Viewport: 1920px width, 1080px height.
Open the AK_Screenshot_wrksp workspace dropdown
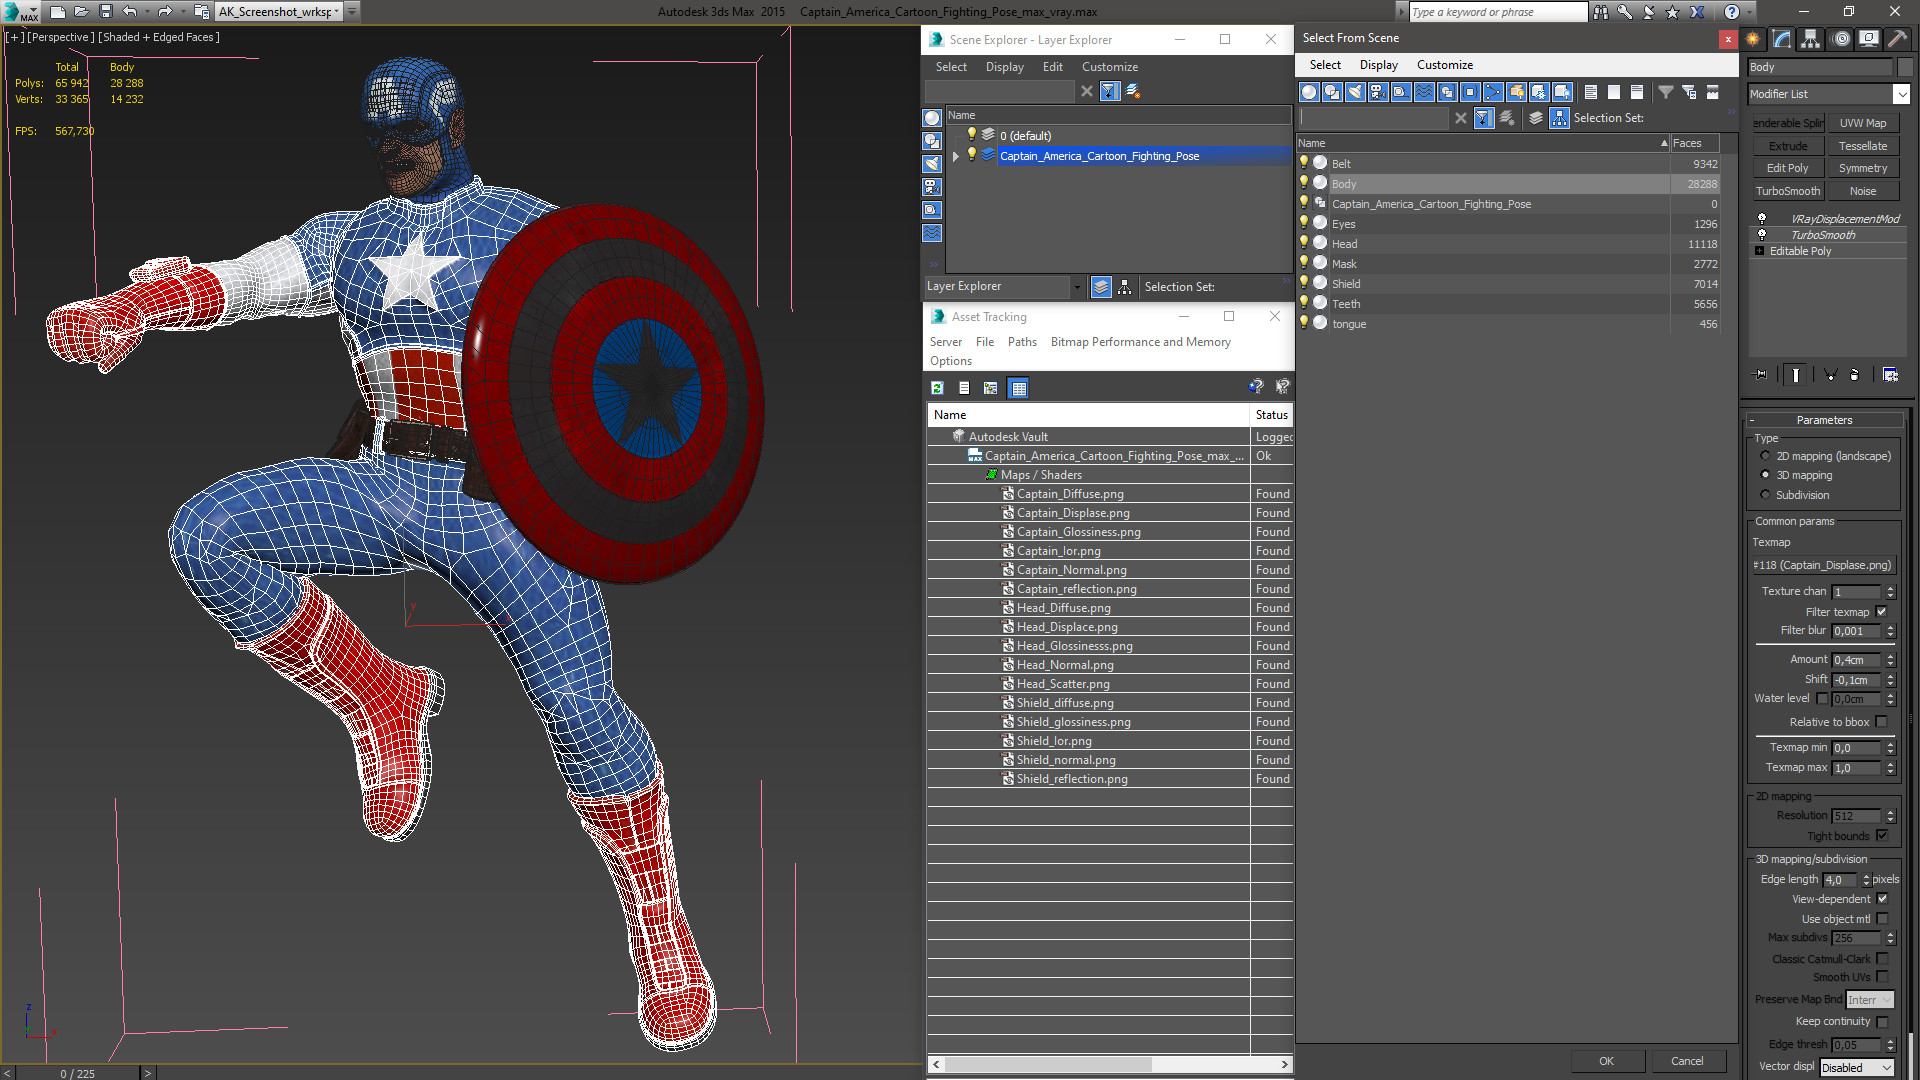pos(337,12)
